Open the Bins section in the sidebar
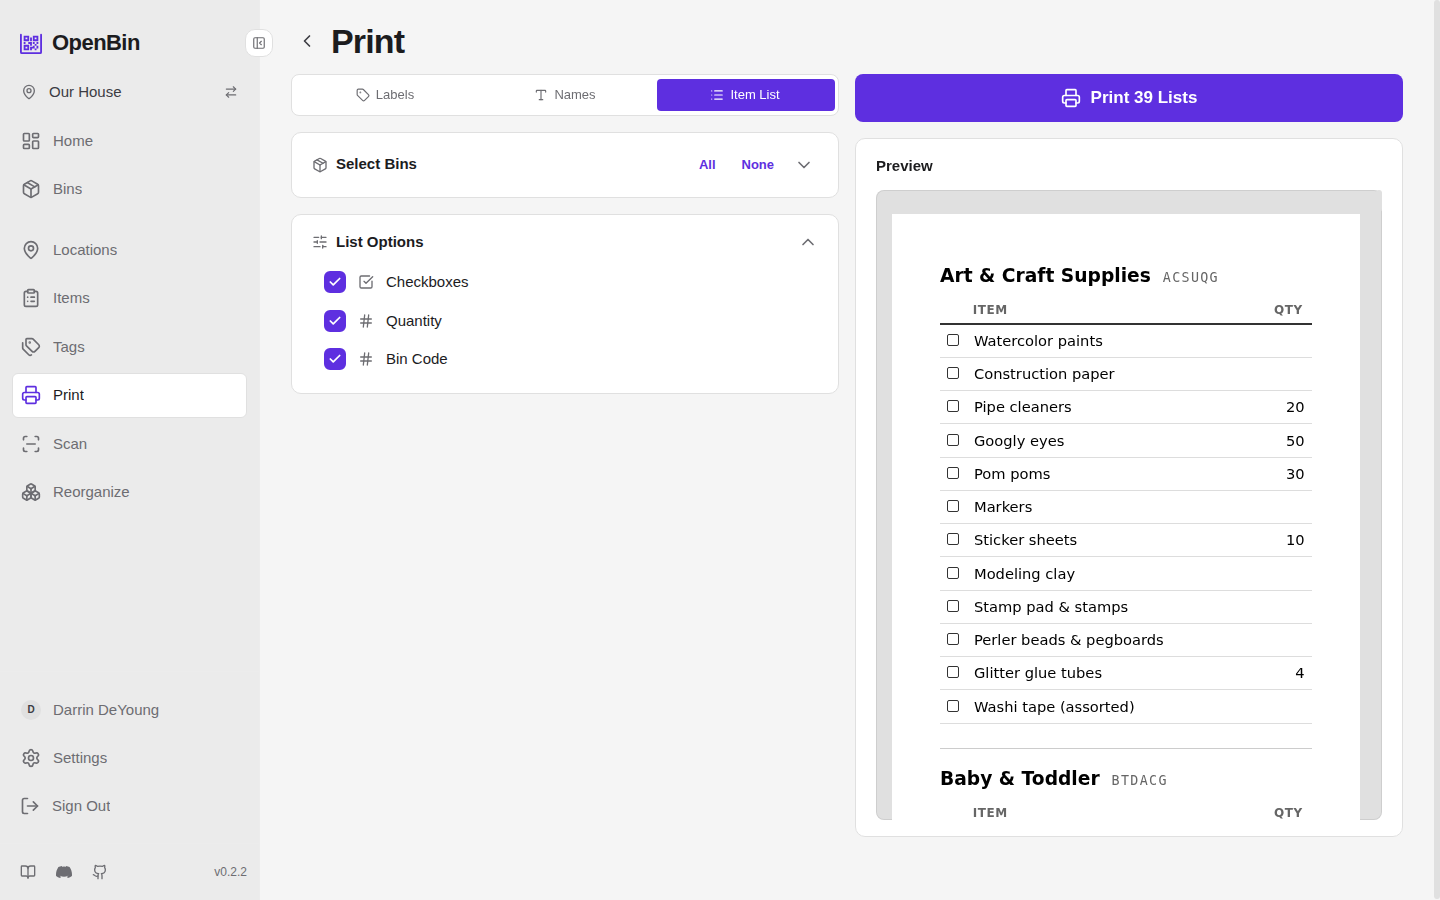1440x900 pixels. click(x=67, y=188)
